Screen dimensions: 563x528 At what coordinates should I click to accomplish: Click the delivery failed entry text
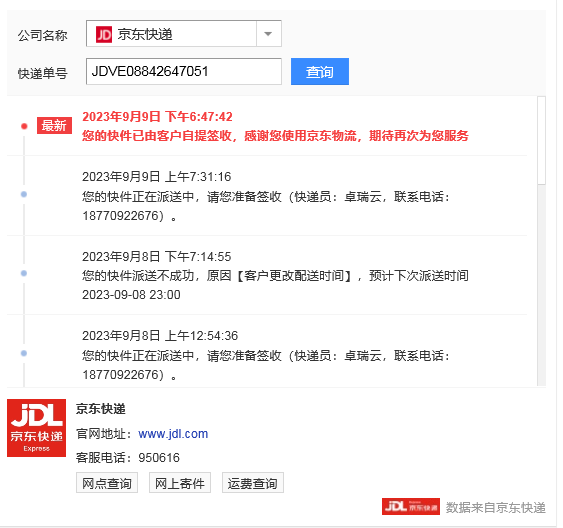coord(275,285)
